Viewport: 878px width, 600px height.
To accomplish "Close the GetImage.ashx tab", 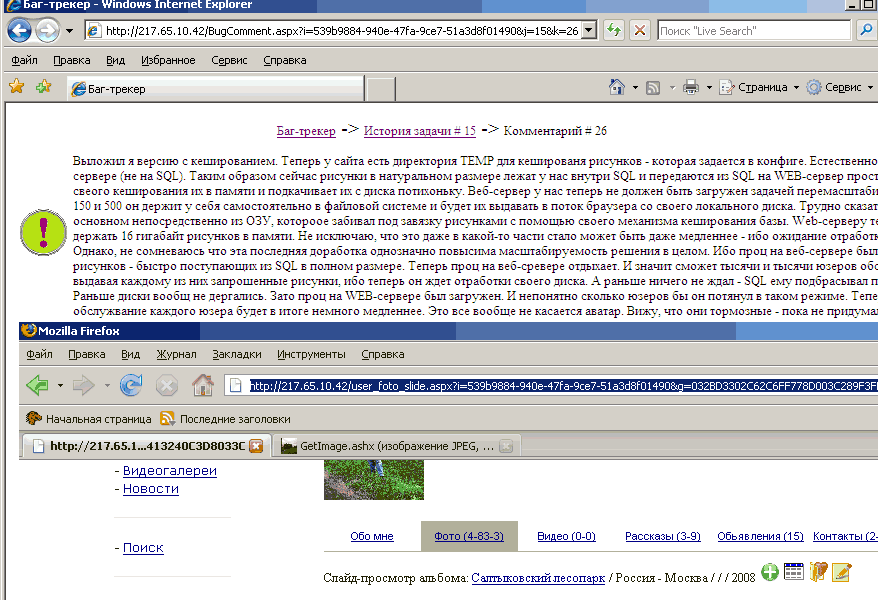I will click(506, 446).
